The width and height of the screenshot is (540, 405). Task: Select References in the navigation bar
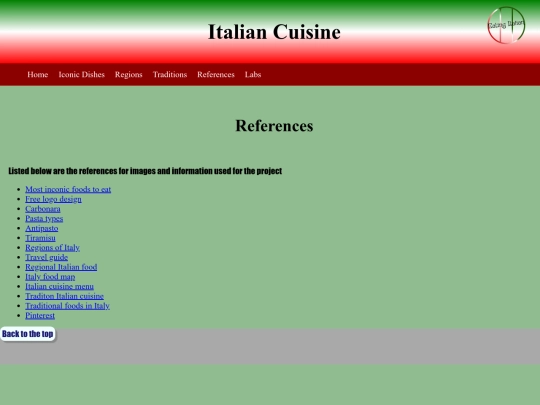[216, 74]
